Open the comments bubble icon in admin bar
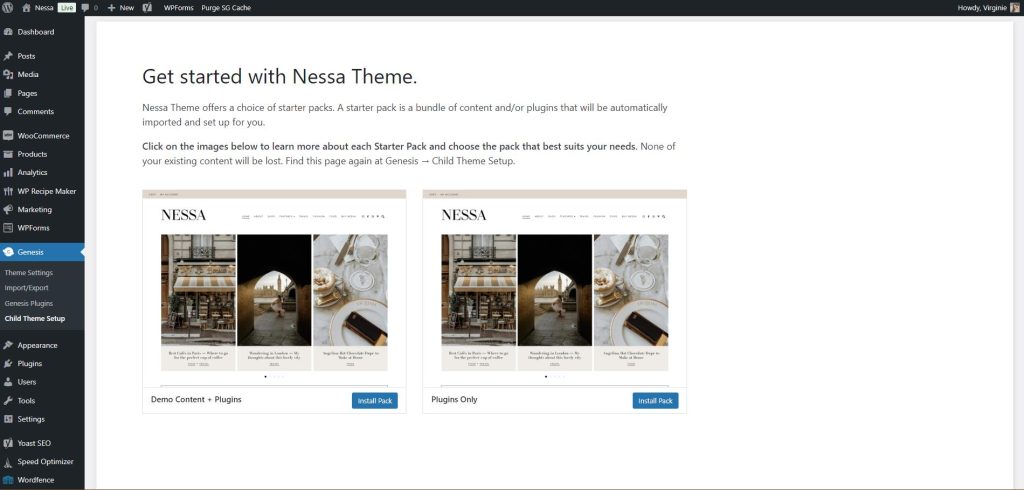The height and width of the screenshot is (490, 1024). click(x=85, y=8)
